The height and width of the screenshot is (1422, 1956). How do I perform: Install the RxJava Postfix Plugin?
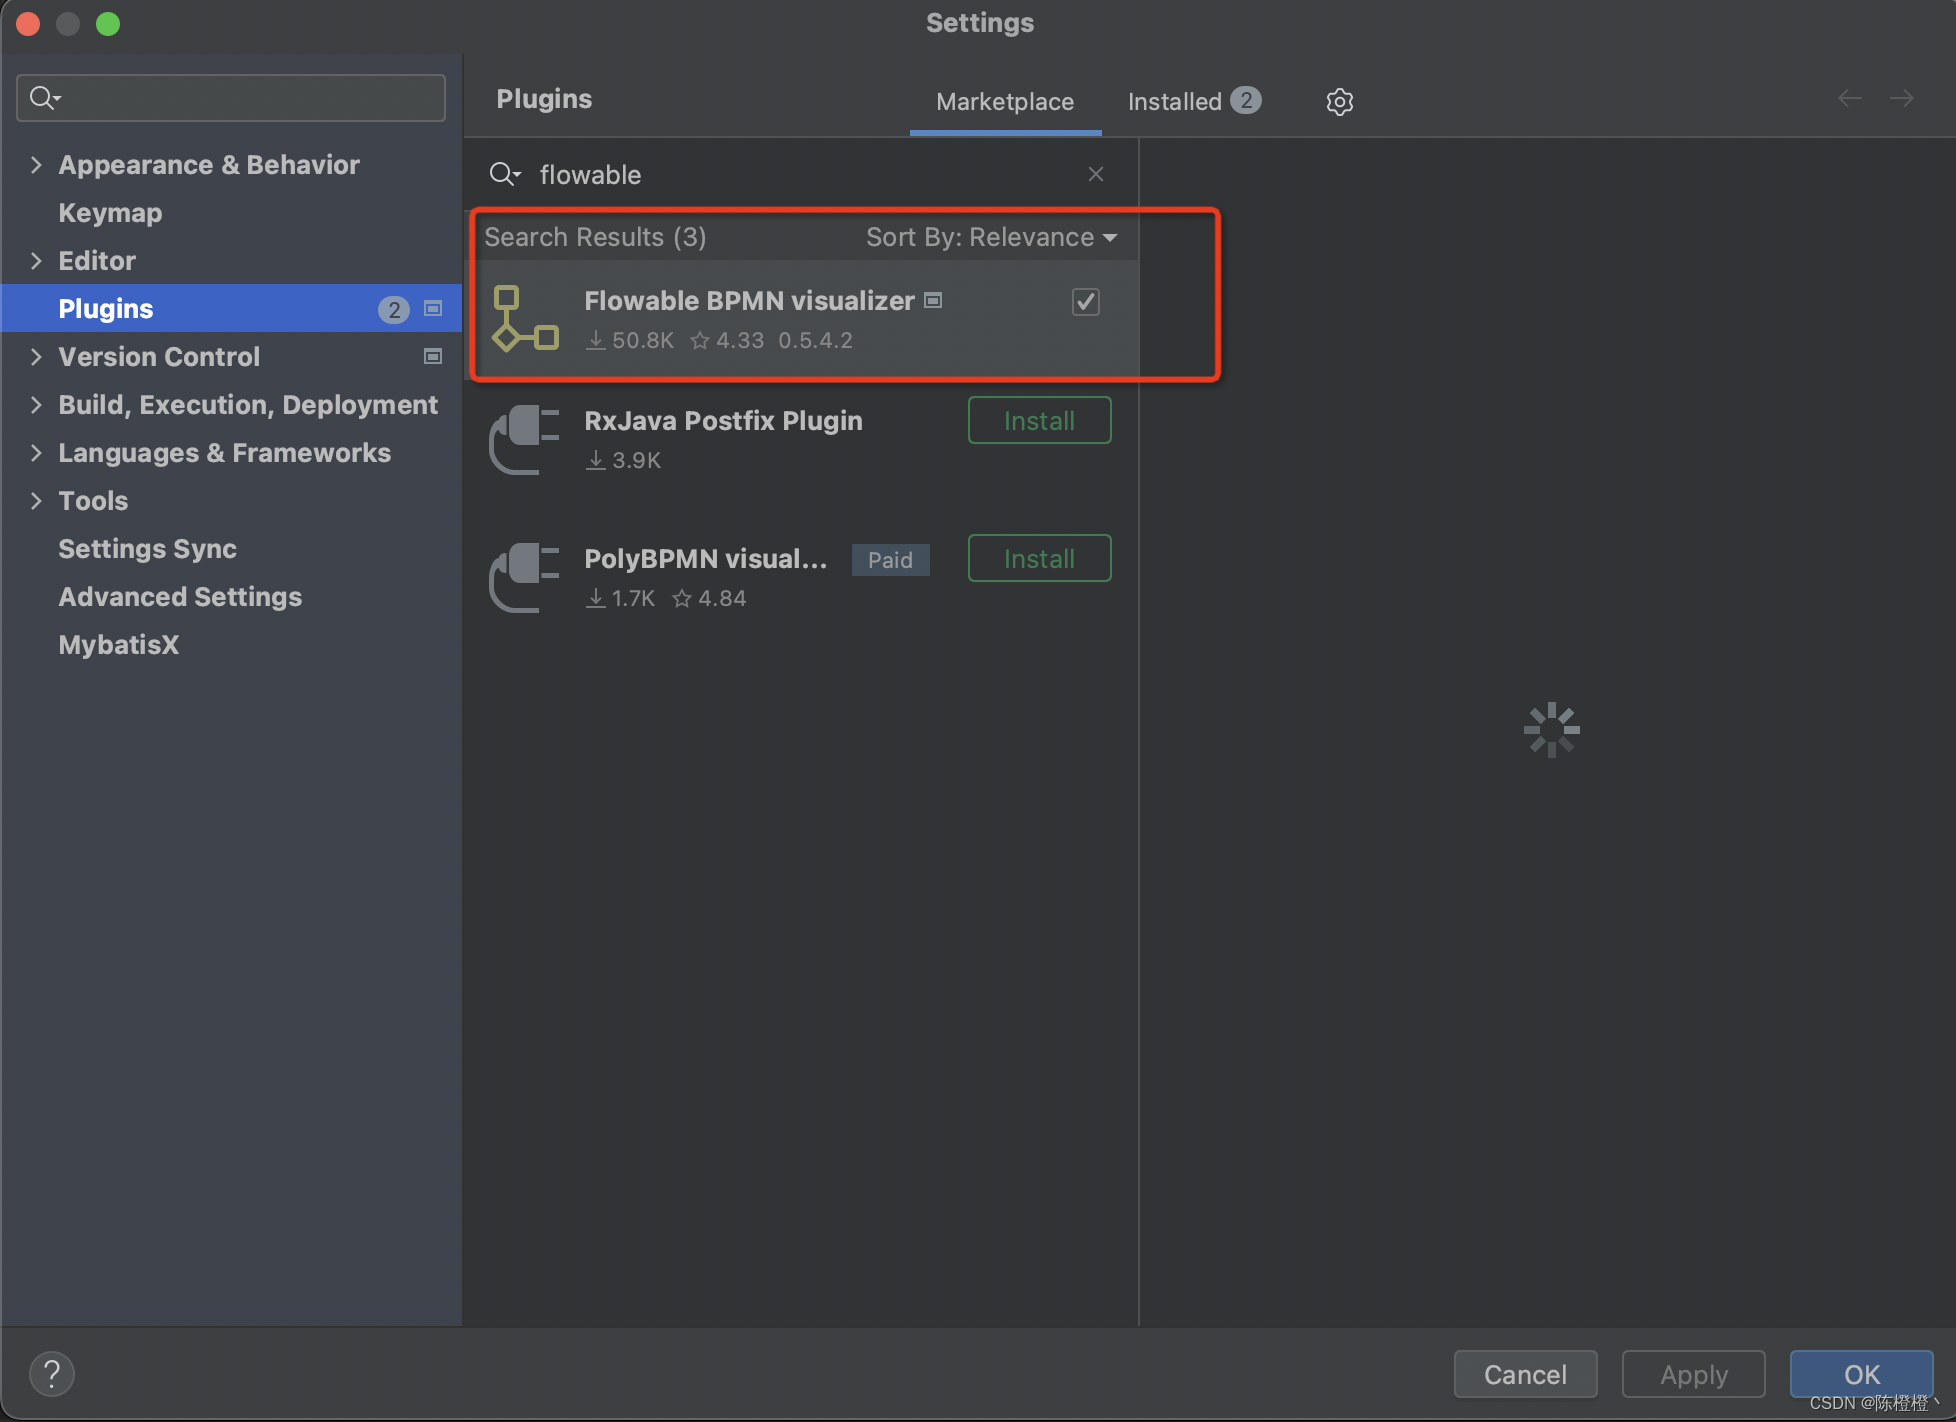1039,420
